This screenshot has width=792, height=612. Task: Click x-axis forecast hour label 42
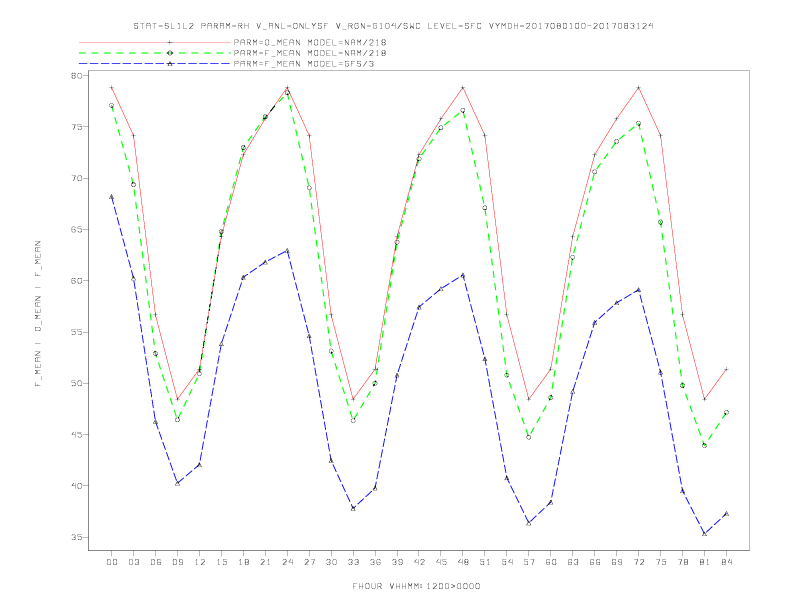419,562
